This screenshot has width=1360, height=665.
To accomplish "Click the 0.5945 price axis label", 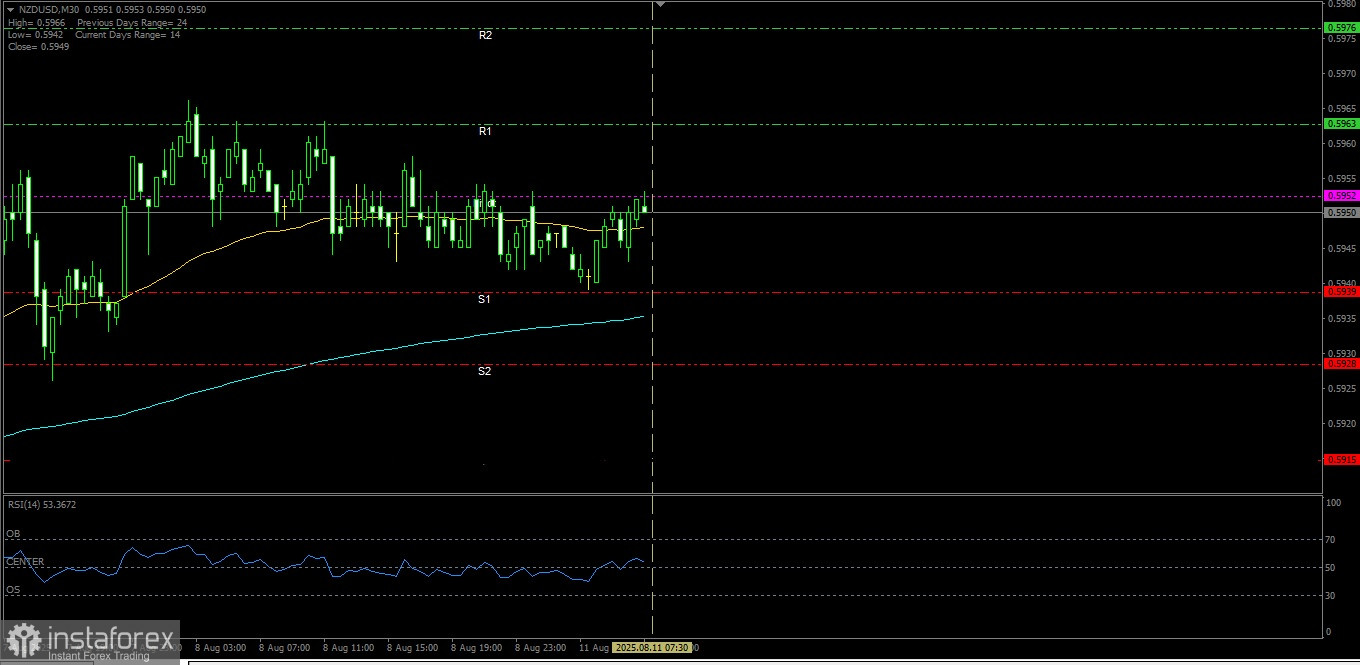I will coord(1340,248).
